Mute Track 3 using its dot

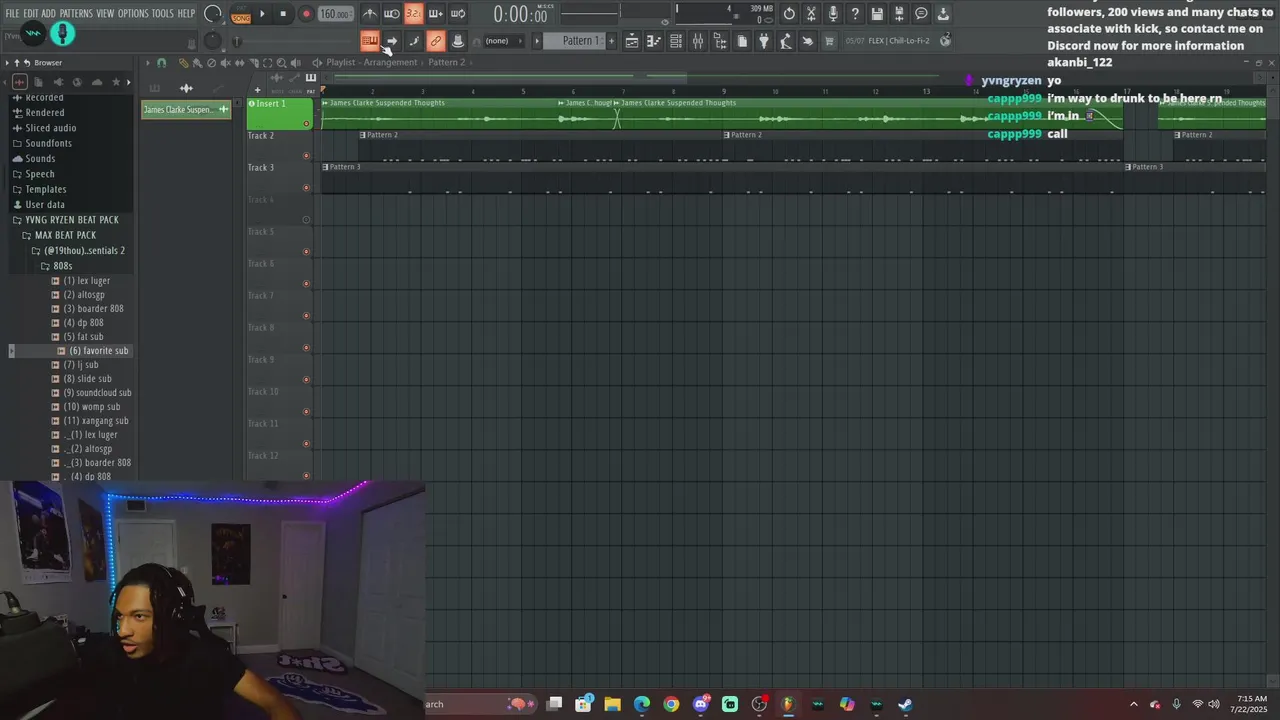tap(306, 188)
